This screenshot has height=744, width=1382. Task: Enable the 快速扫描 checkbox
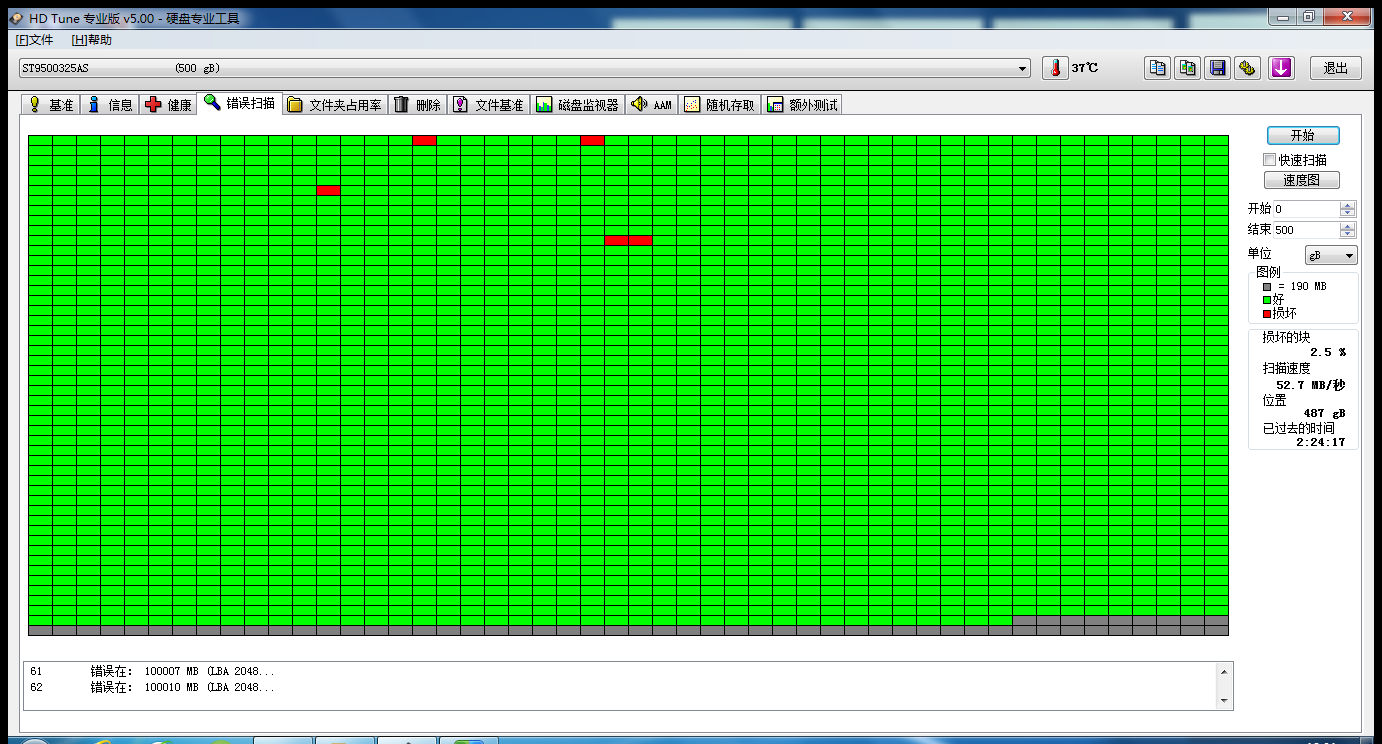tap(1270, 160)
